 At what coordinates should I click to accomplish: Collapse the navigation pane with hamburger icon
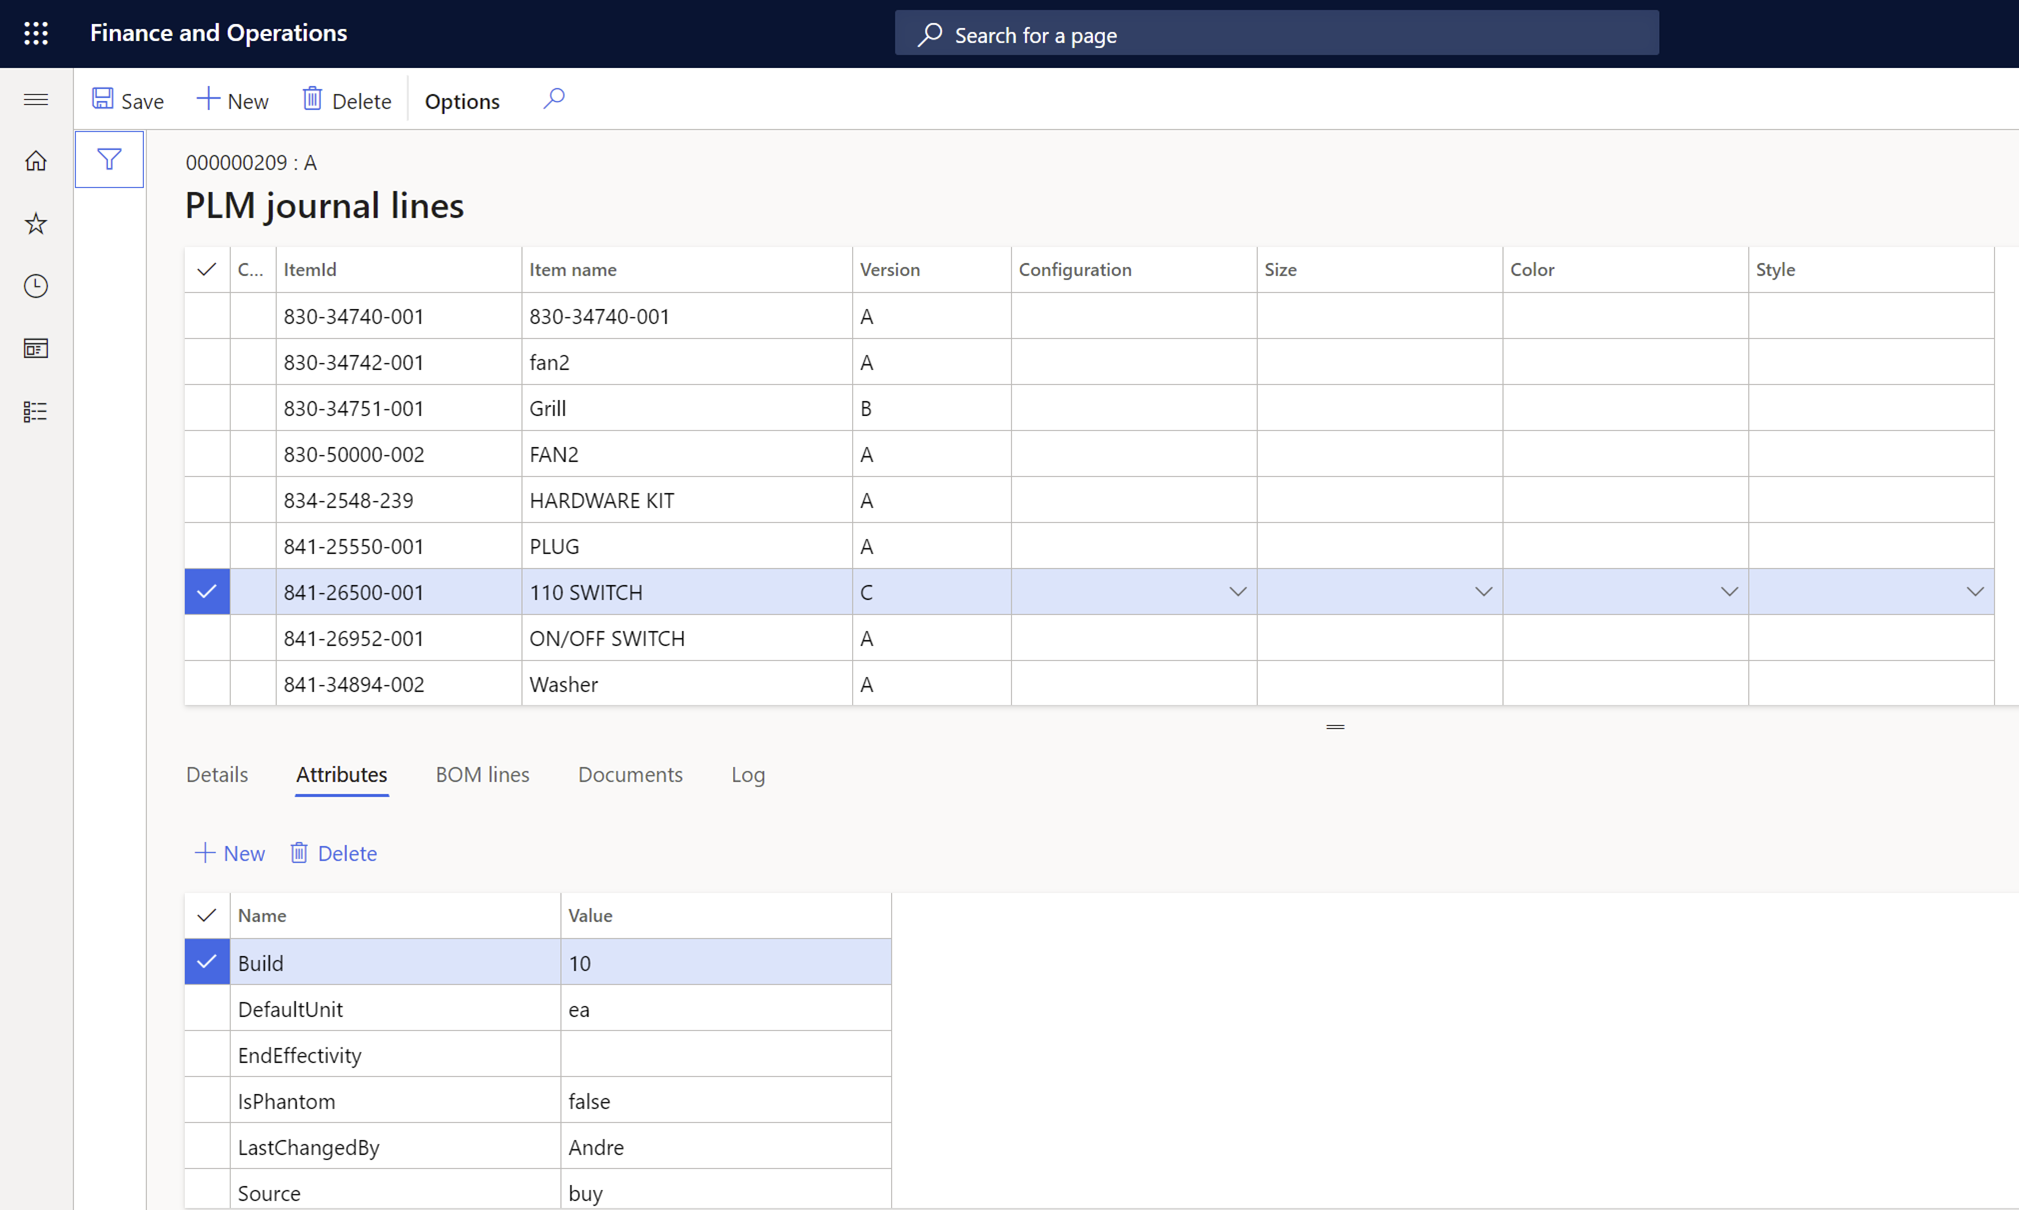click(36, 99)
